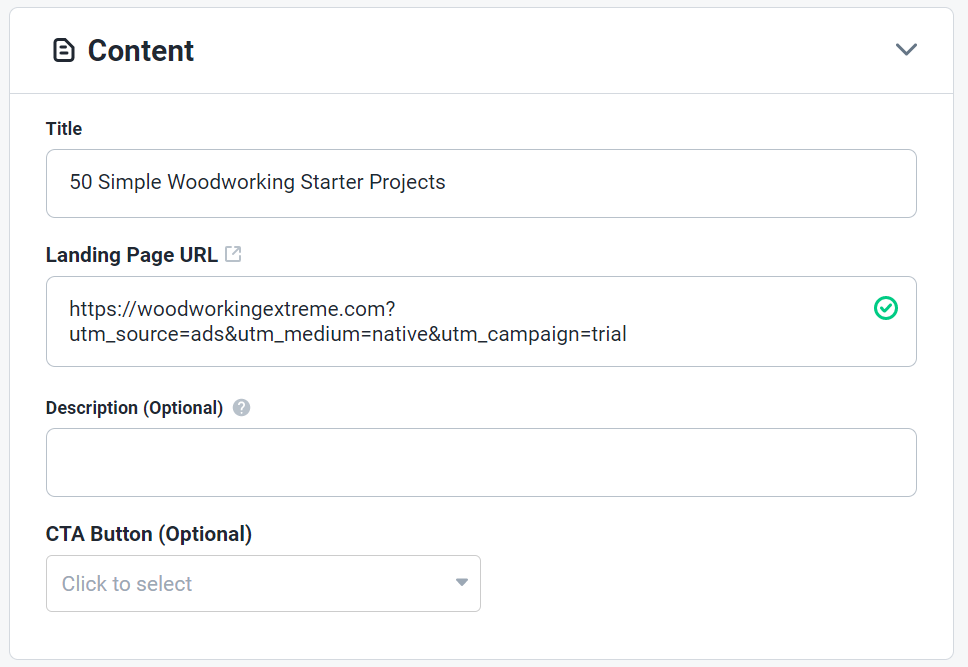Click the Title field label
This screenshot has height=667, width=968.
click(64, 129)
